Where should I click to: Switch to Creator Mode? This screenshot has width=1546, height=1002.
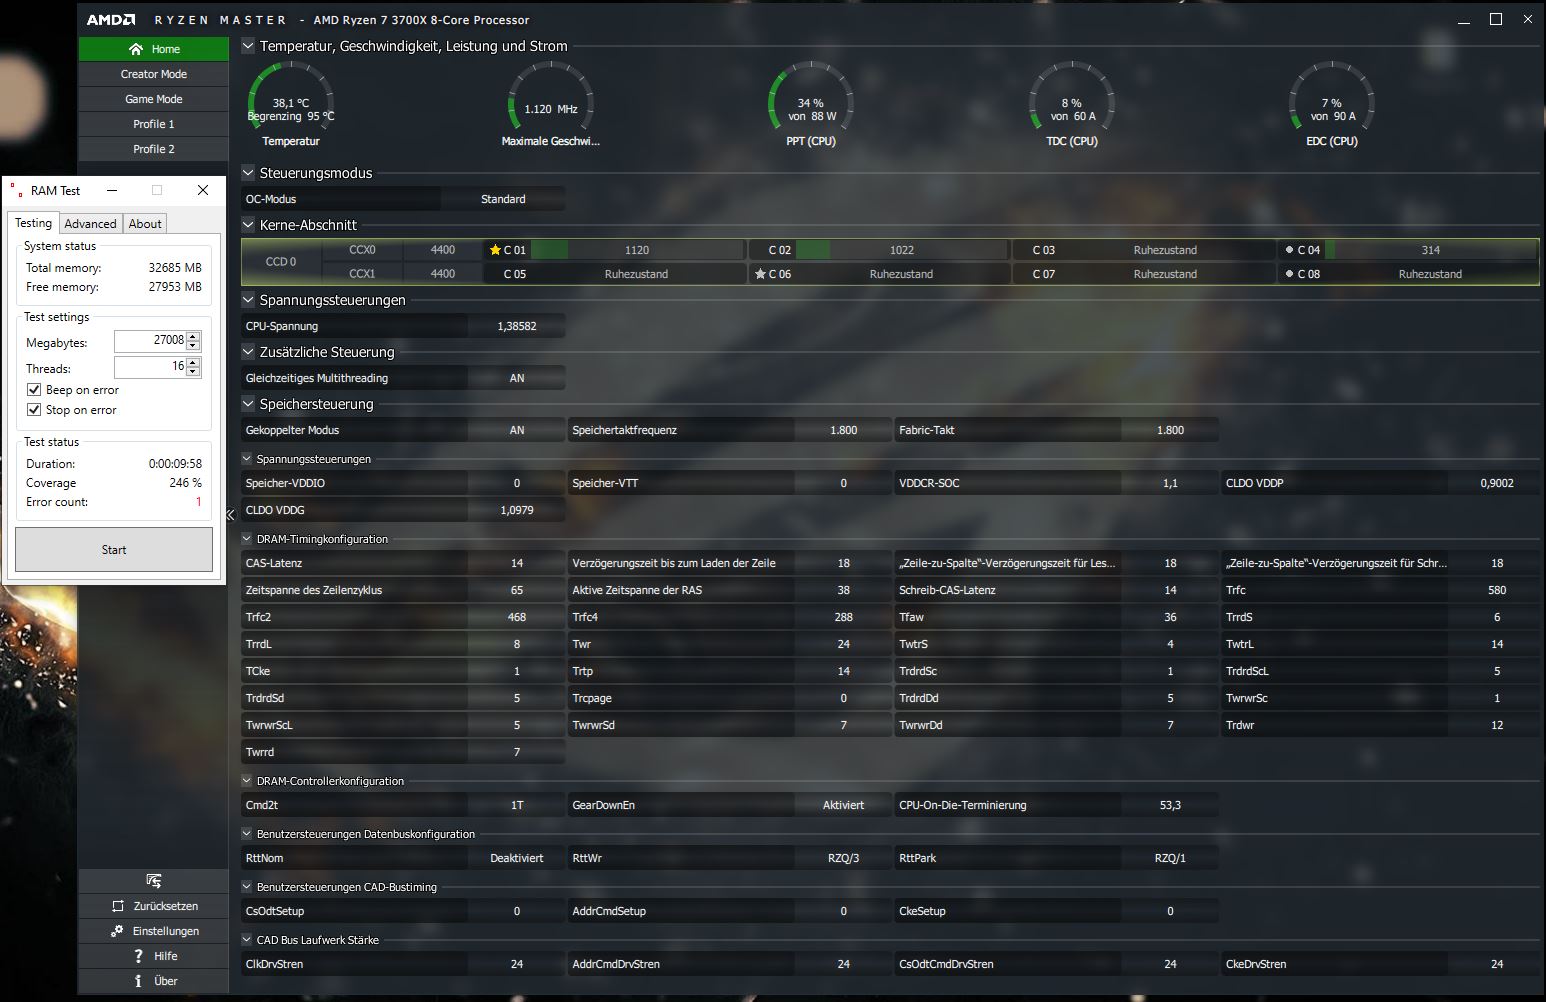[154, 74]
